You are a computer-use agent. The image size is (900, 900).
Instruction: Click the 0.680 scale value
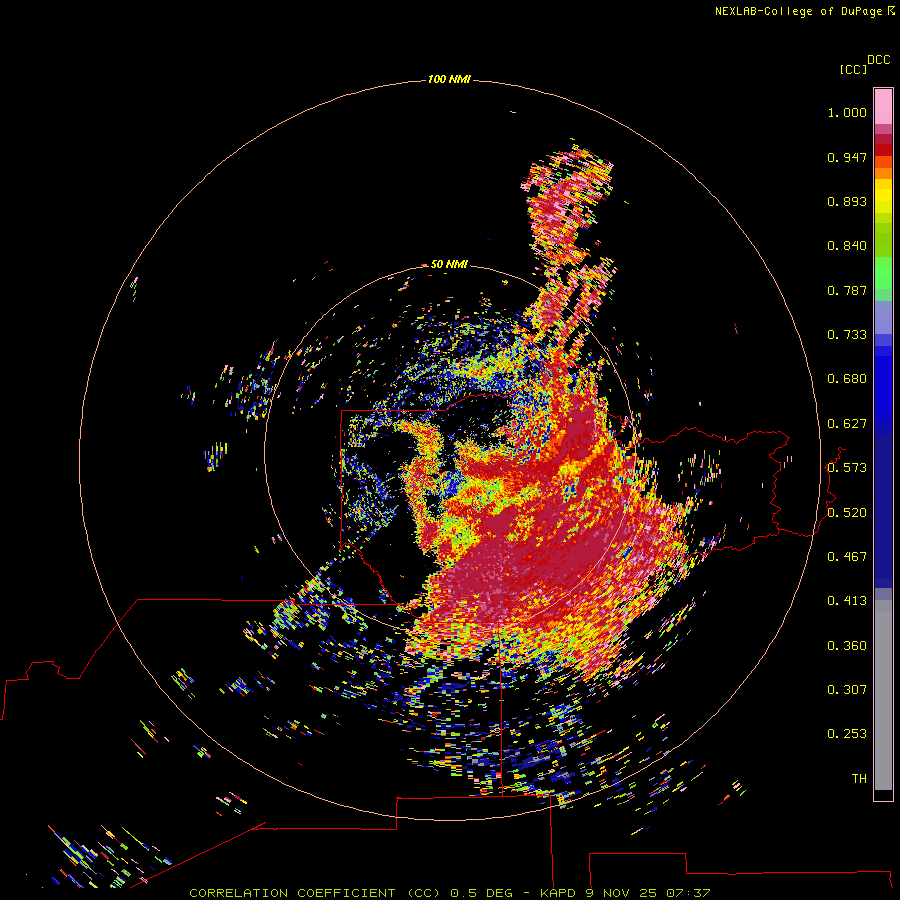click(x=847, y=379)
